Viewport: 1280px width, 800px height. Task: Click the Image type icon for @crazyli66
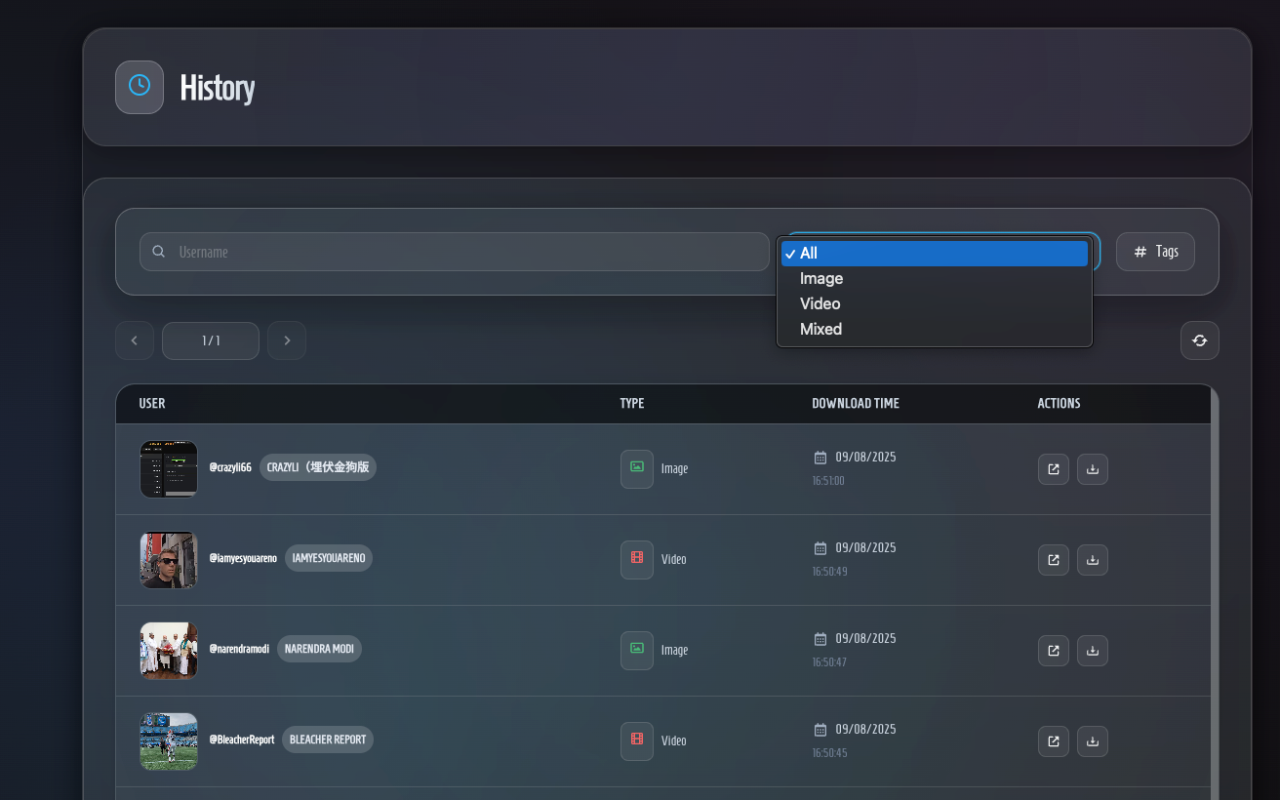[x=637, y=469]
